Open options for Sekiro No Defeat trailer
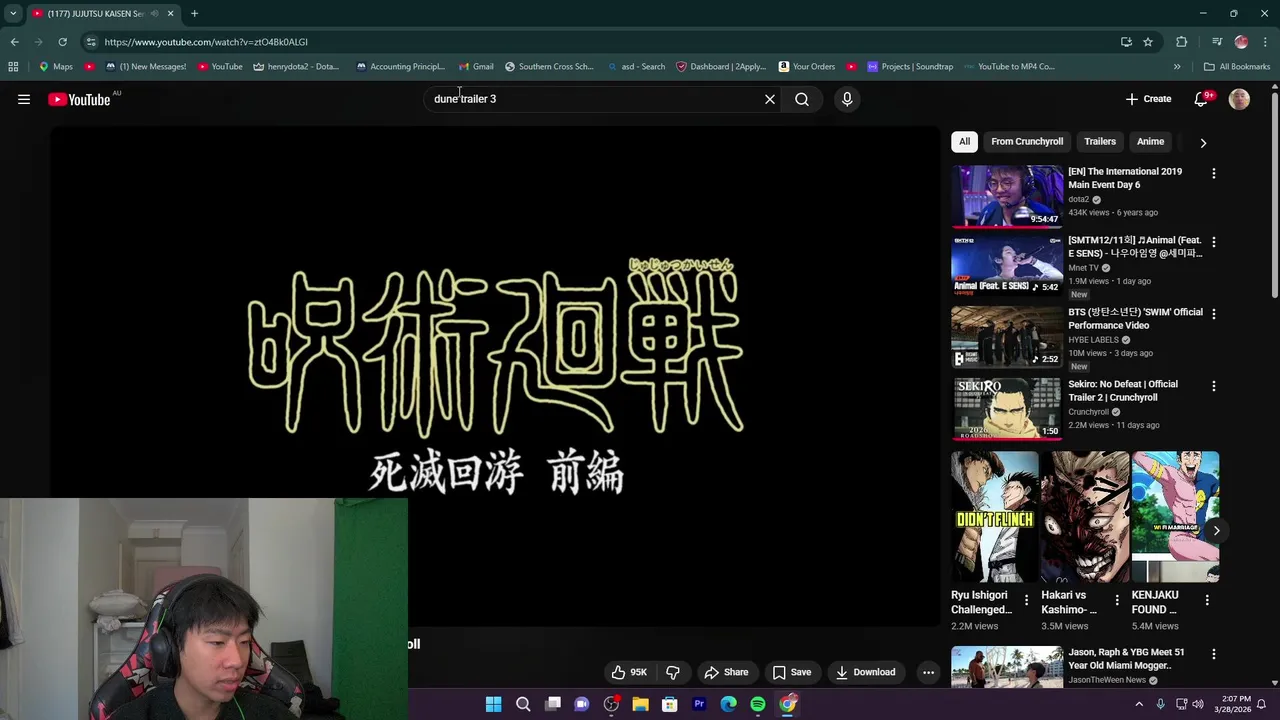 1214,386
